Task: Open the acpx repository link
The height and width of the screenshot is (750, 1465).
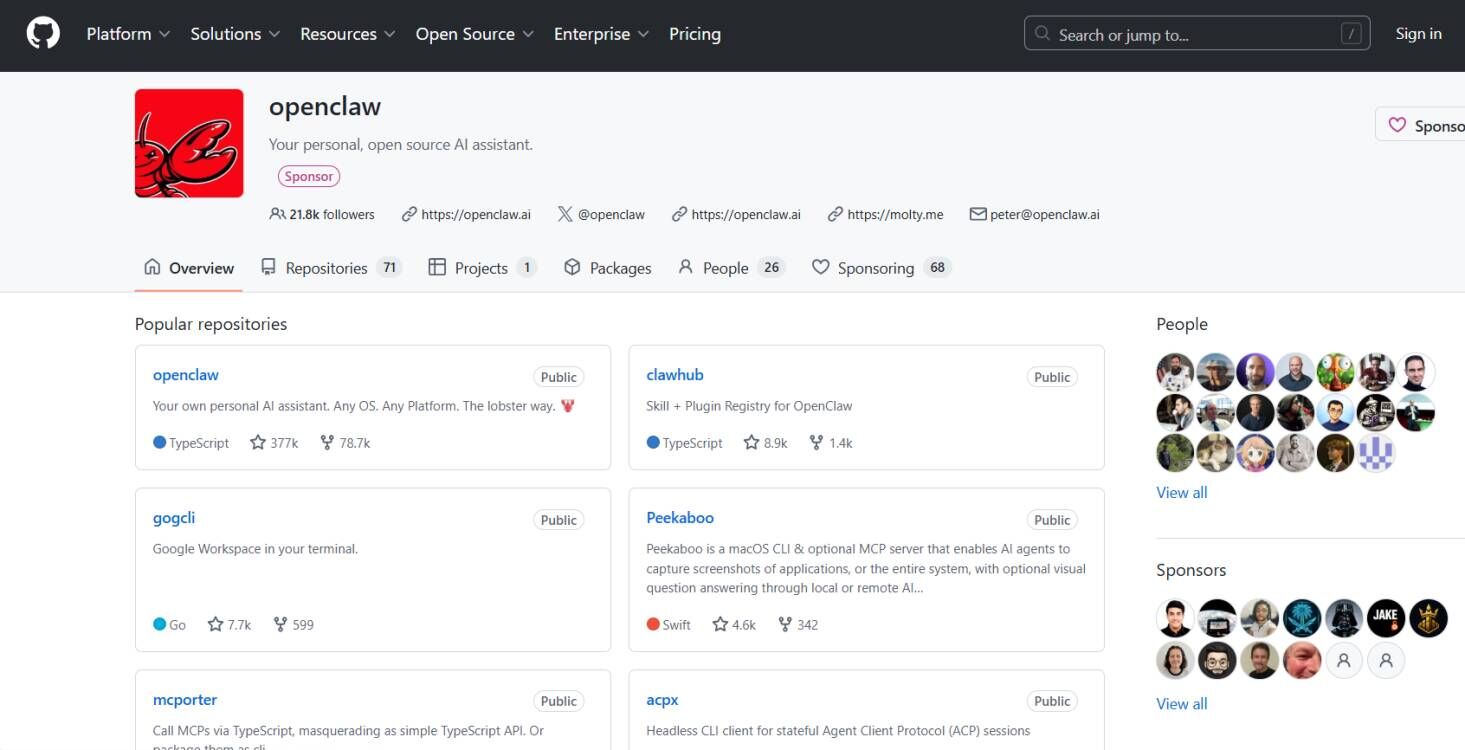Action: [x=662, y=700]
